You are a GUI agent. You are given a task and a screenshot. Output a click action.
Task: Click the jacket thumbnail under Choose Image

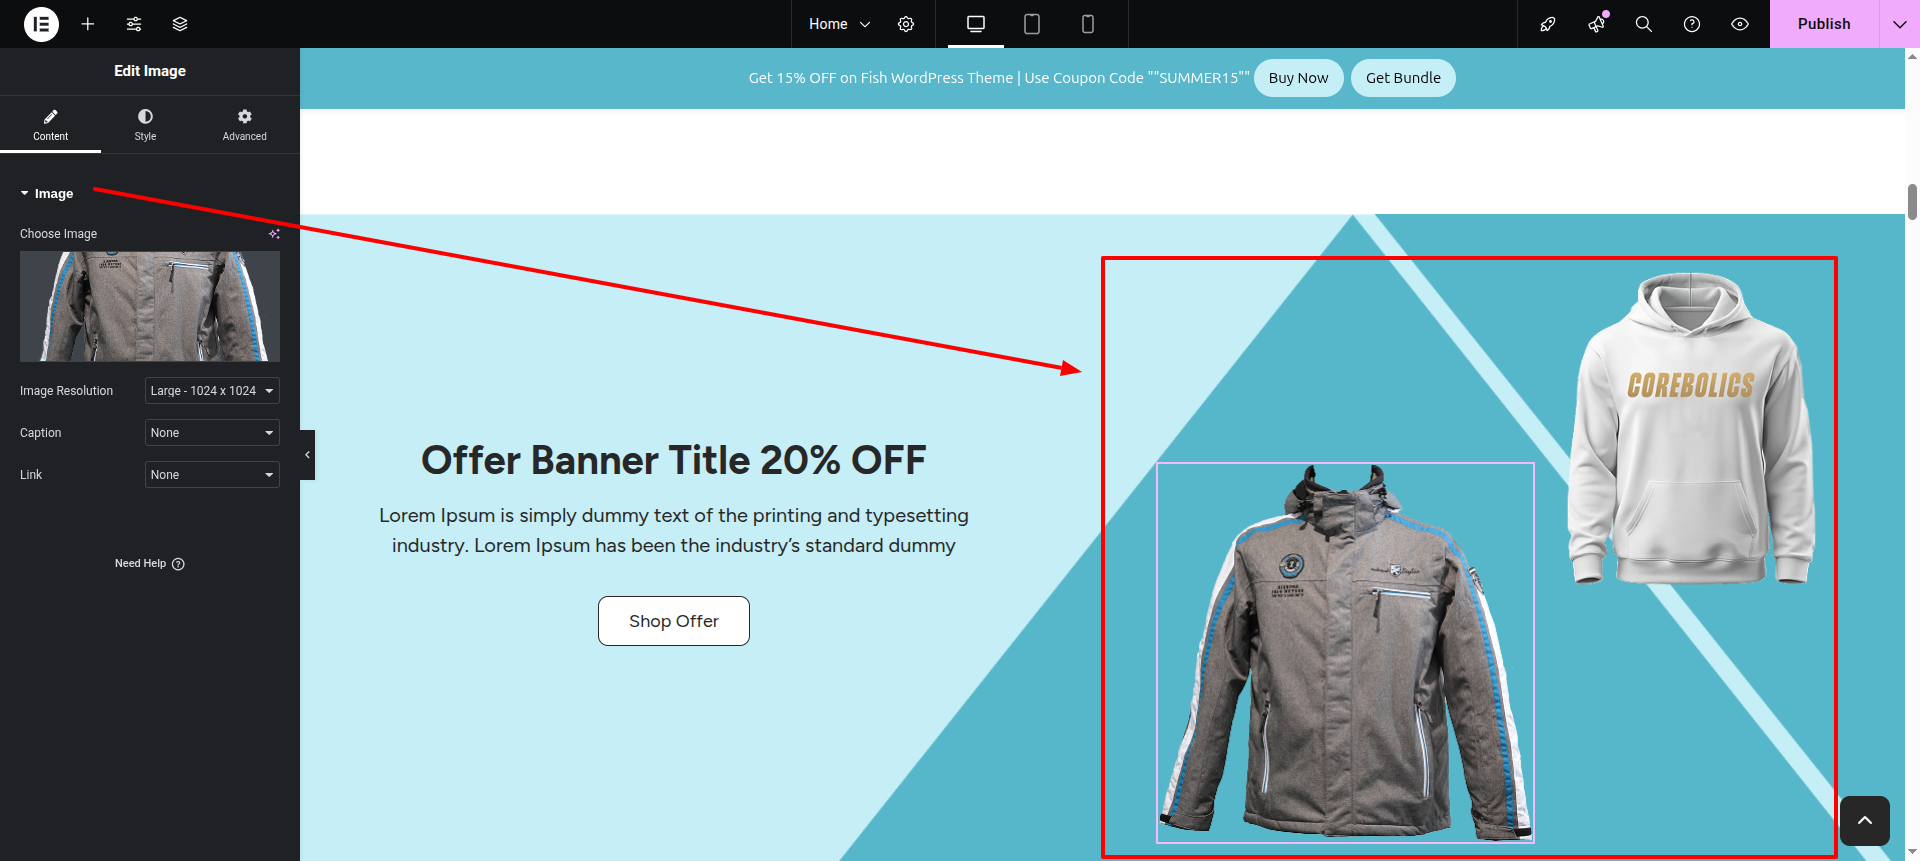(x=150, y=306)
